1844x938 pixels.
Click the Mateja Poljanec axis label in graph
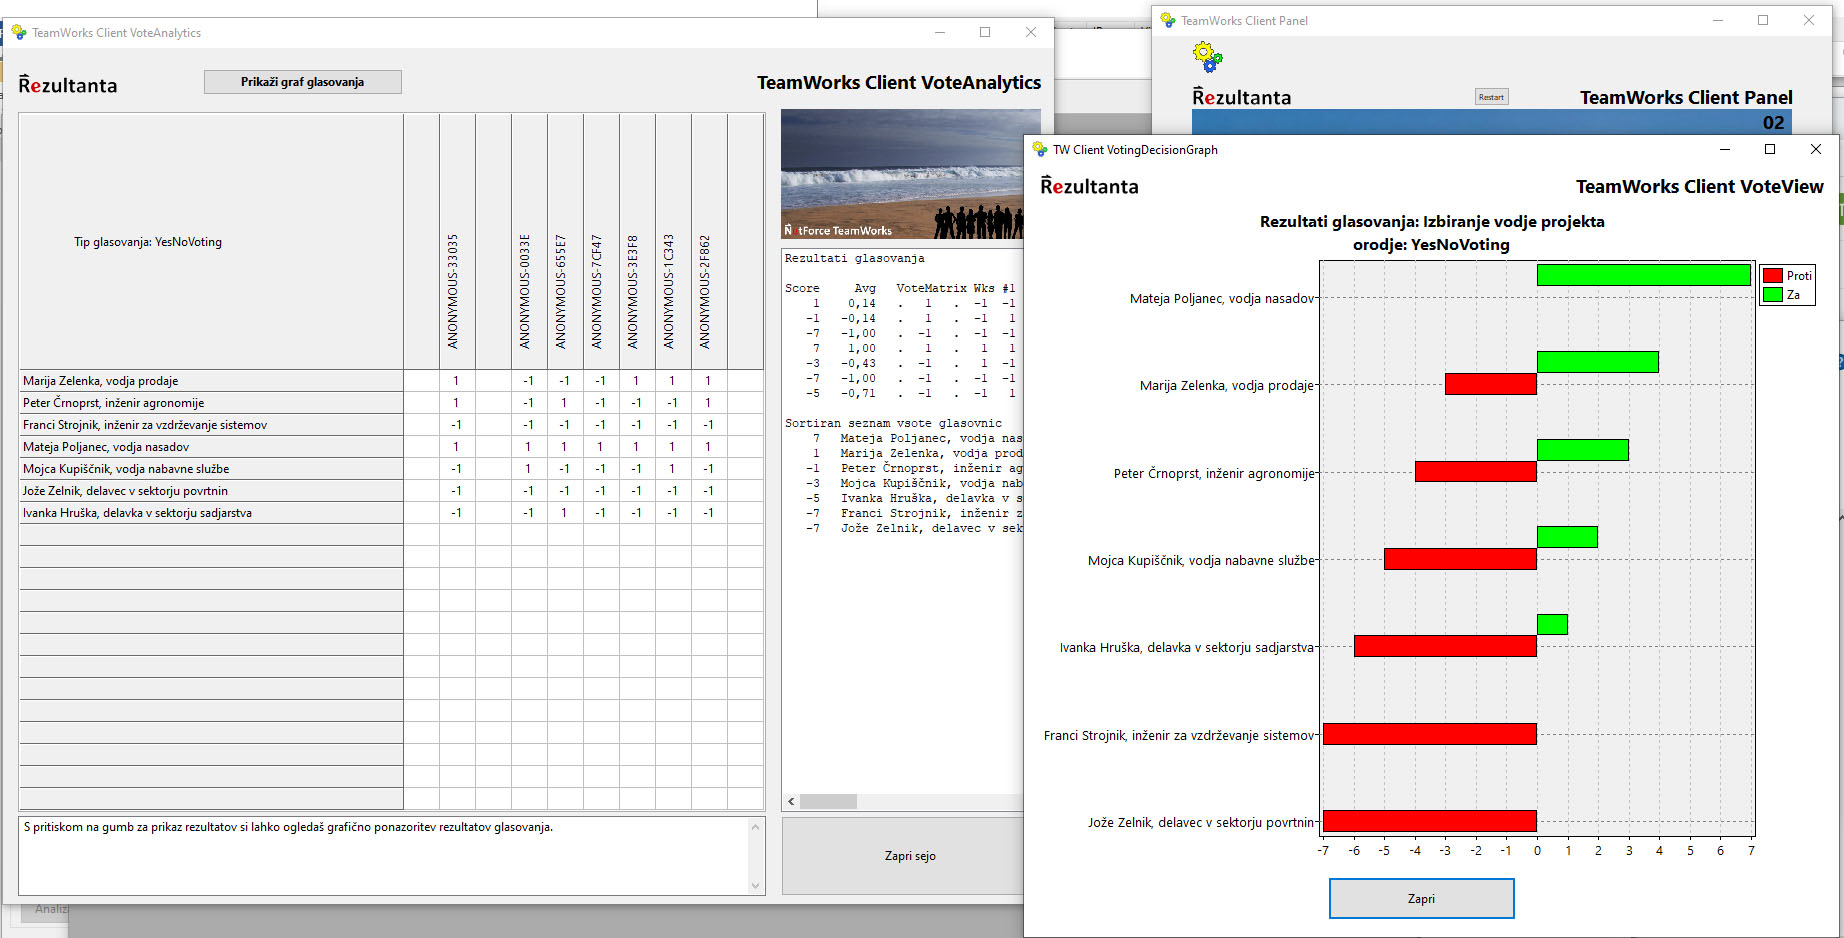coord(1221,298)
